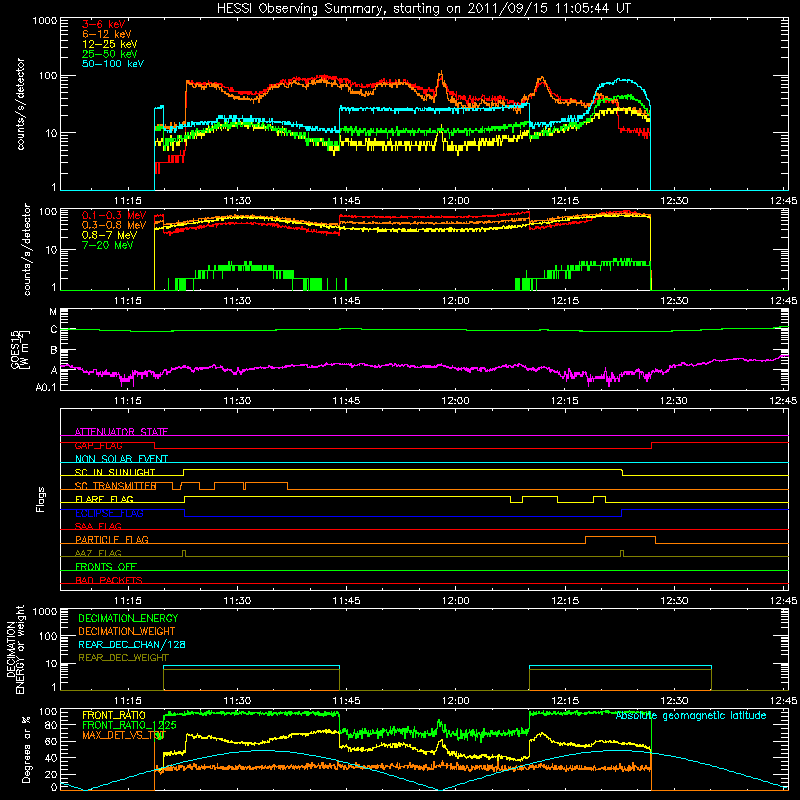Click the orange MAX_DET_VS_TOT legend label

point(124,735)
